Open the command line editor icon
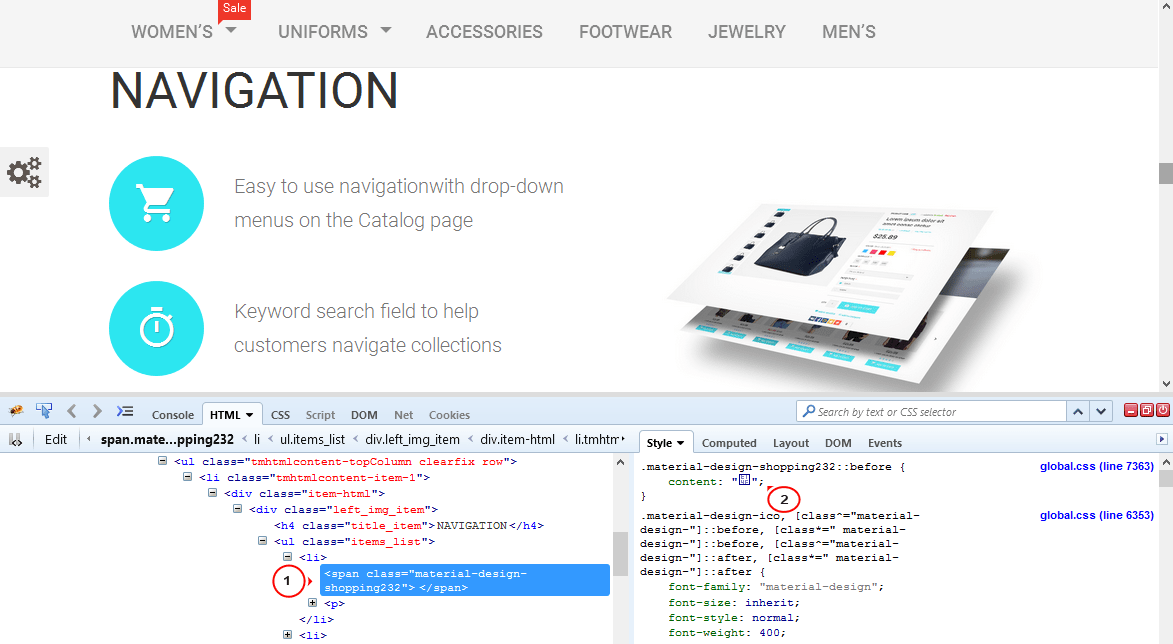1173x644 pixels. (124, 410)
